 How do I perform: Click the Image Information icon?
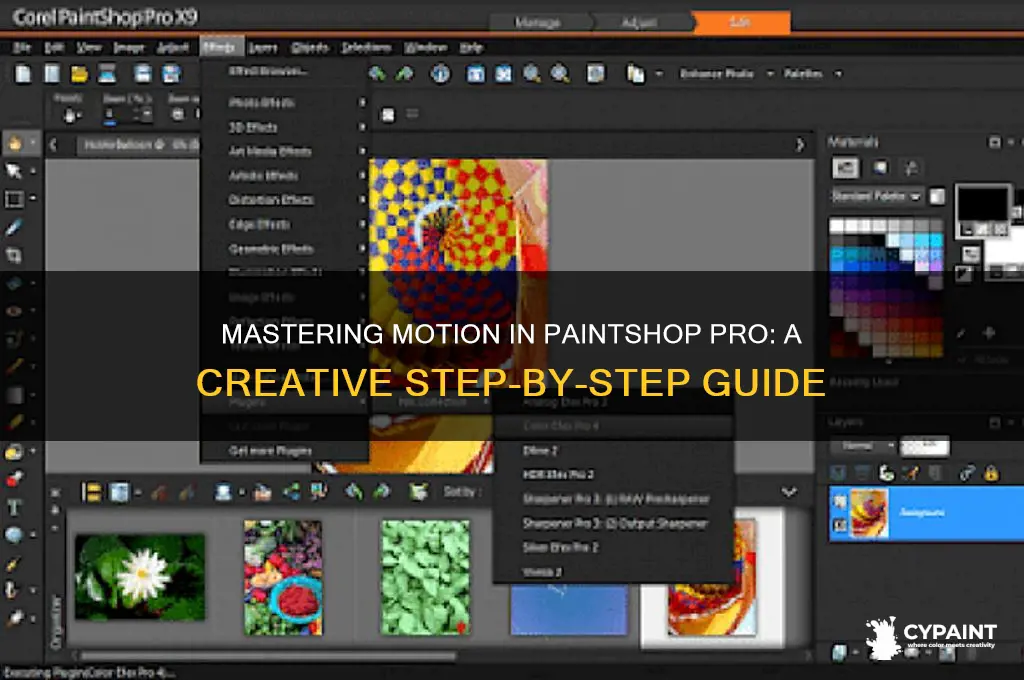pos(440,74)
